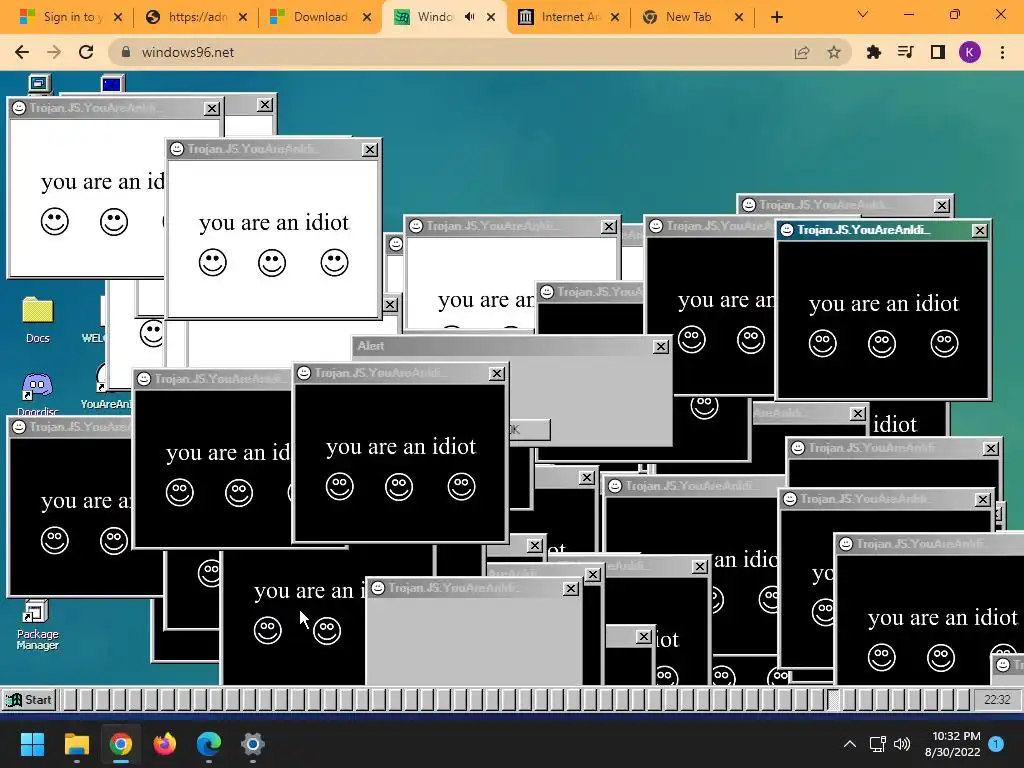Expand the tab search chevron
Screen dimensions: 1024x768
863,14
